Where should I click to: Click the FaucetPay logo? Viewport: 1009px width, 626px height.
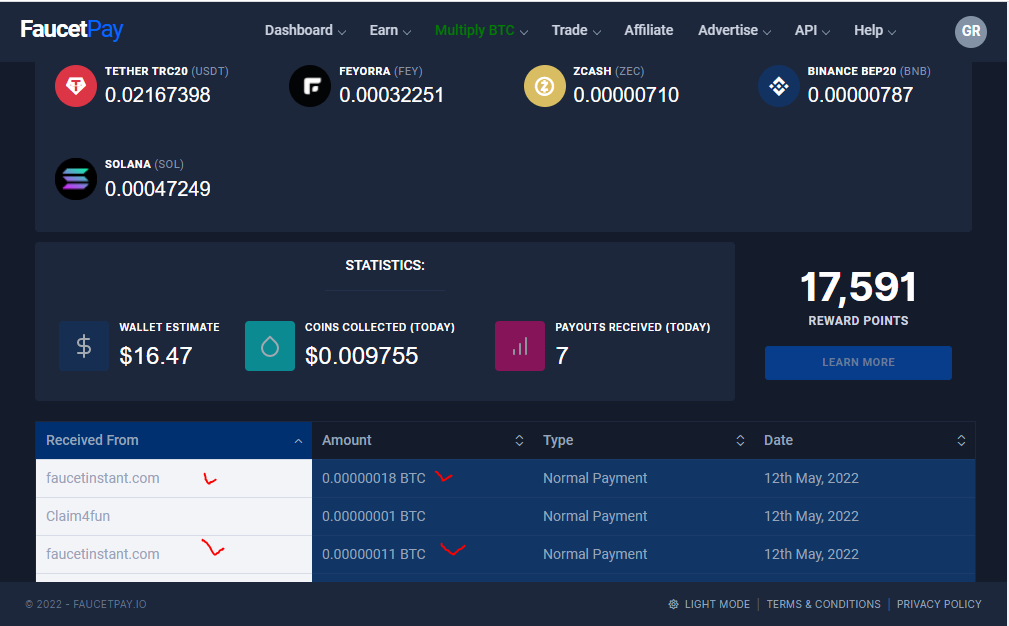(71, 30)
